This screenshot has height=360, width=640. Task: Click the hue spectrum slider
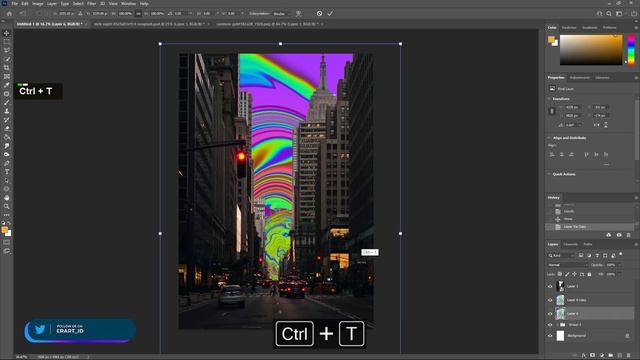pyautogui.click(x=631, y=50)
